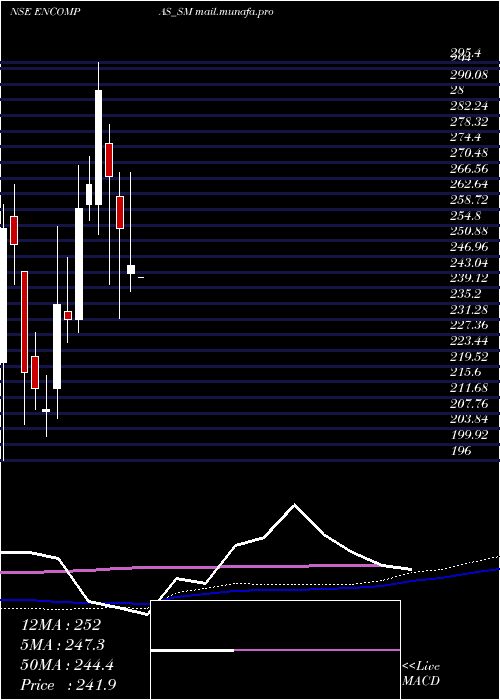The width and height of the screenshot is (500, 700).
Task: Select the 223.44 price label
Action: [x=469, y=342]
